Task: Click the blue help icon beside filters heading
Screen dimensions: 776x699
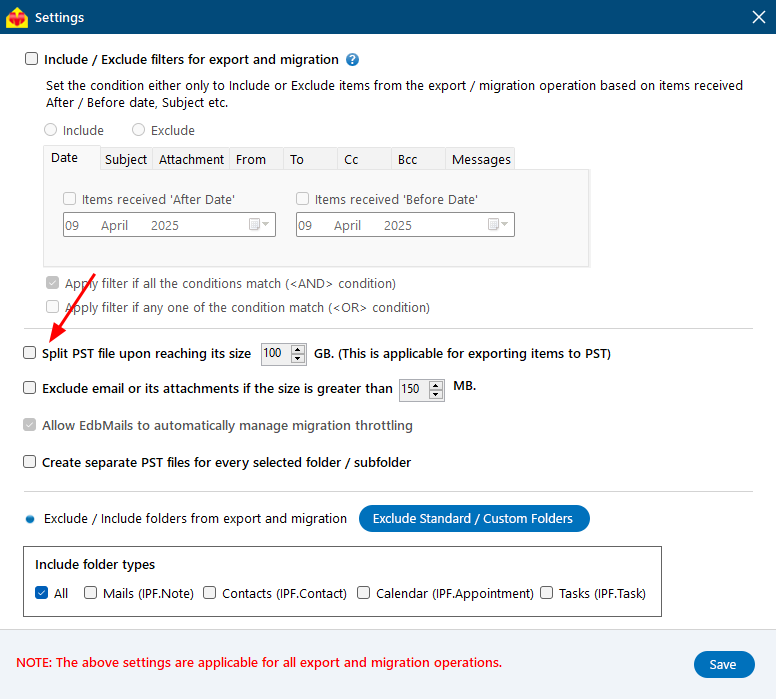Action: pyautogui.click(x=352, y=60)
